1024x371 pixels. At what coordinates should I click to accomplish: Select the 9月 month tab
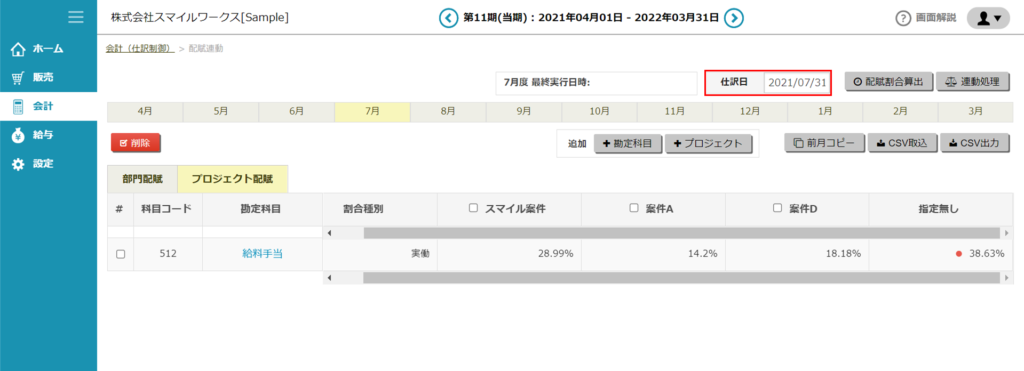point(524,112)
